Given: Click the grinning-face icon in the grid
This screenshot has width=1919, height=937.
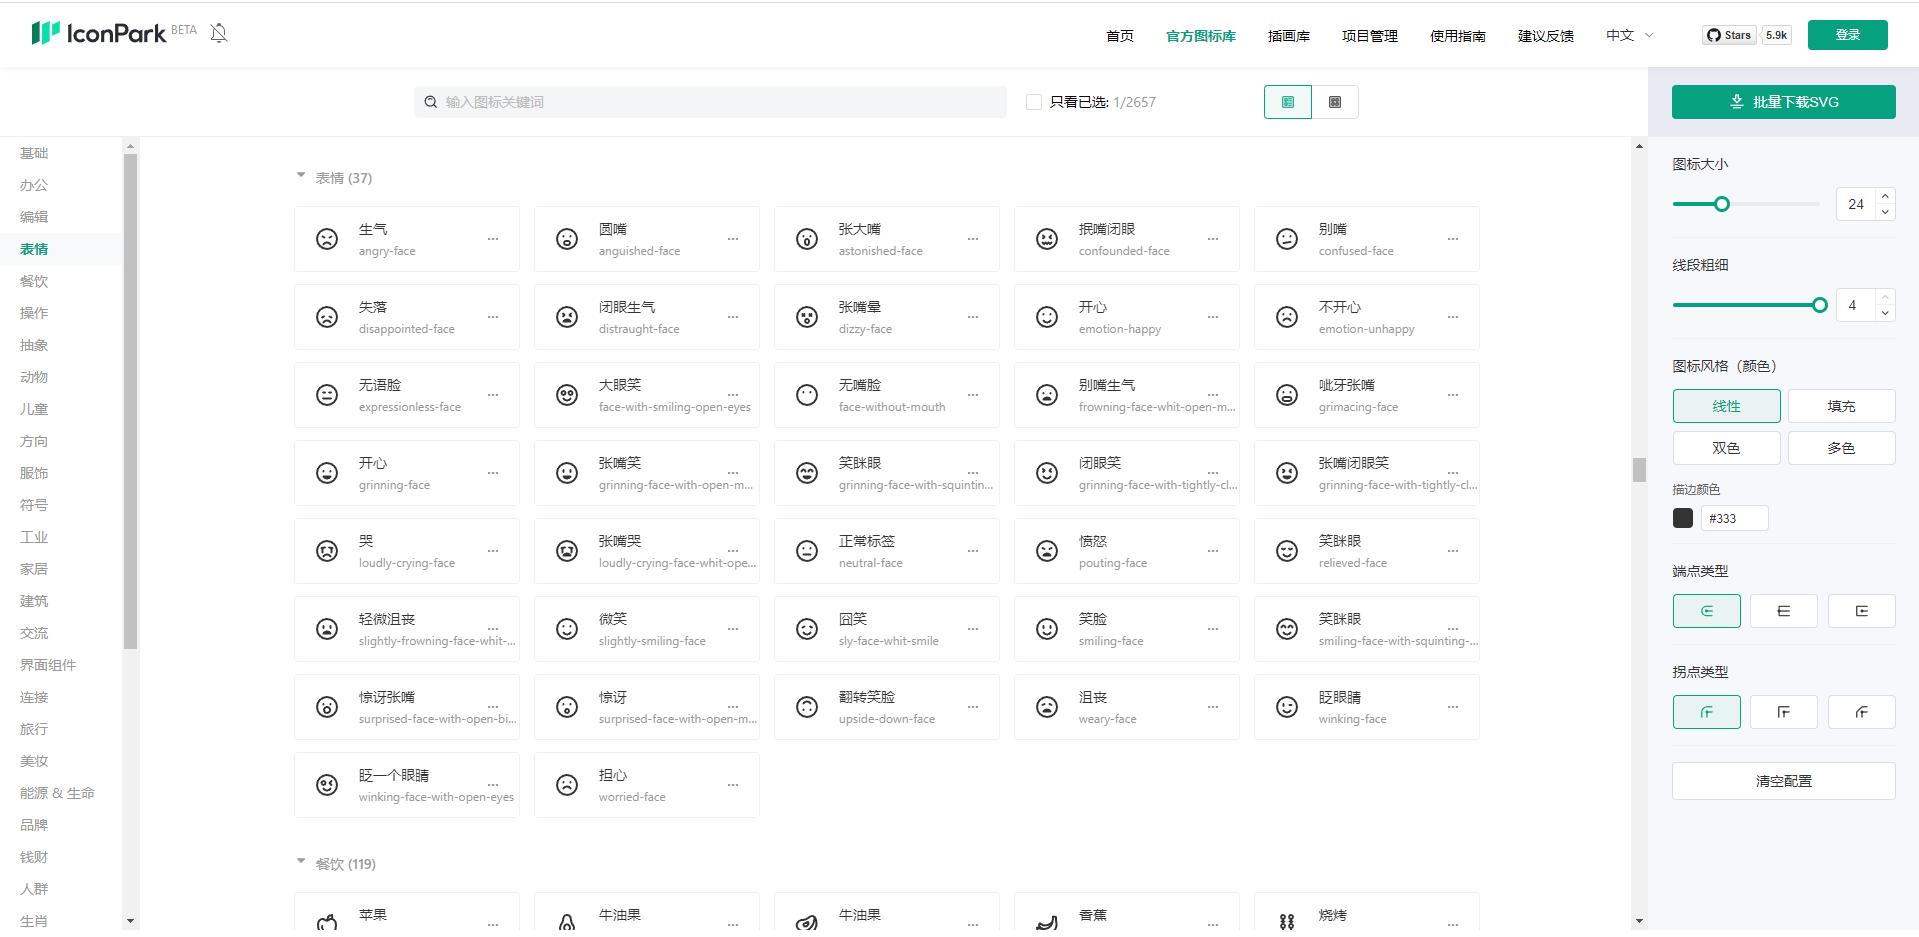Looking at the screenshot, I should coord(326,472).
